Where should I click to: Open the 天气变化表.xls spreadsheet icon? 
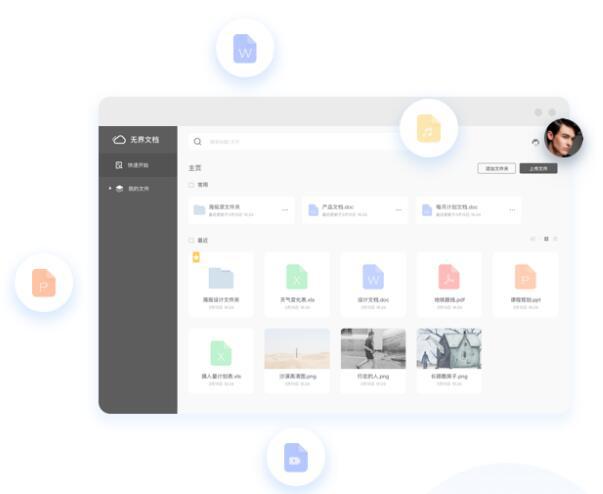point(296,277)
